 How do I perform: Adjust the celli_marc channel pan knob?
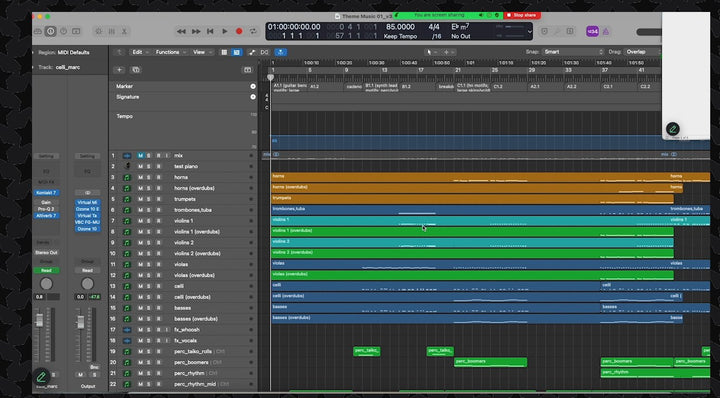(46, 284)
